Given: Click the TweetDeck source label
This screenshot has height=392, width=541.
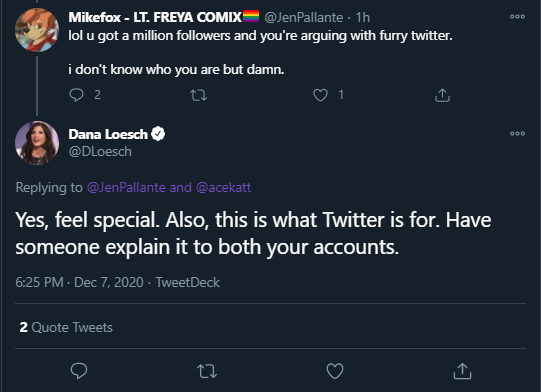Looking at the screenshot, I should tap(188, 282).
